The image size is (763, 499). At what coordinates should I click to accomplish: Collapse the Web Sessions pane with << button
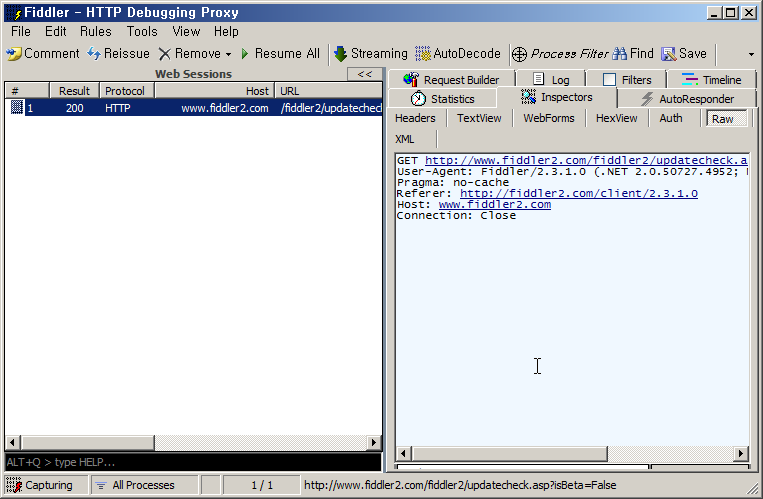[364, 74]
